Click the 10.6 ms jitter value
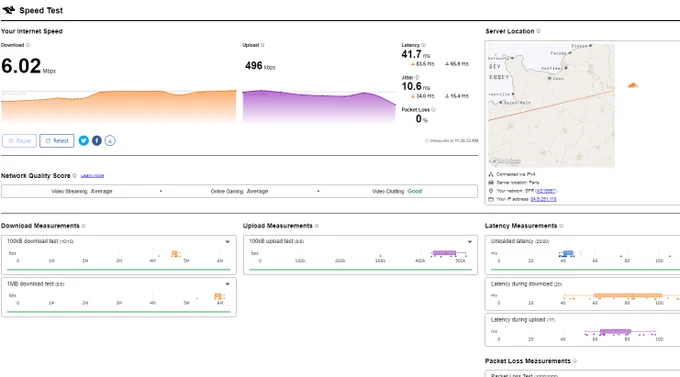Viewport: 680px width, 377px height. point(415,86)
